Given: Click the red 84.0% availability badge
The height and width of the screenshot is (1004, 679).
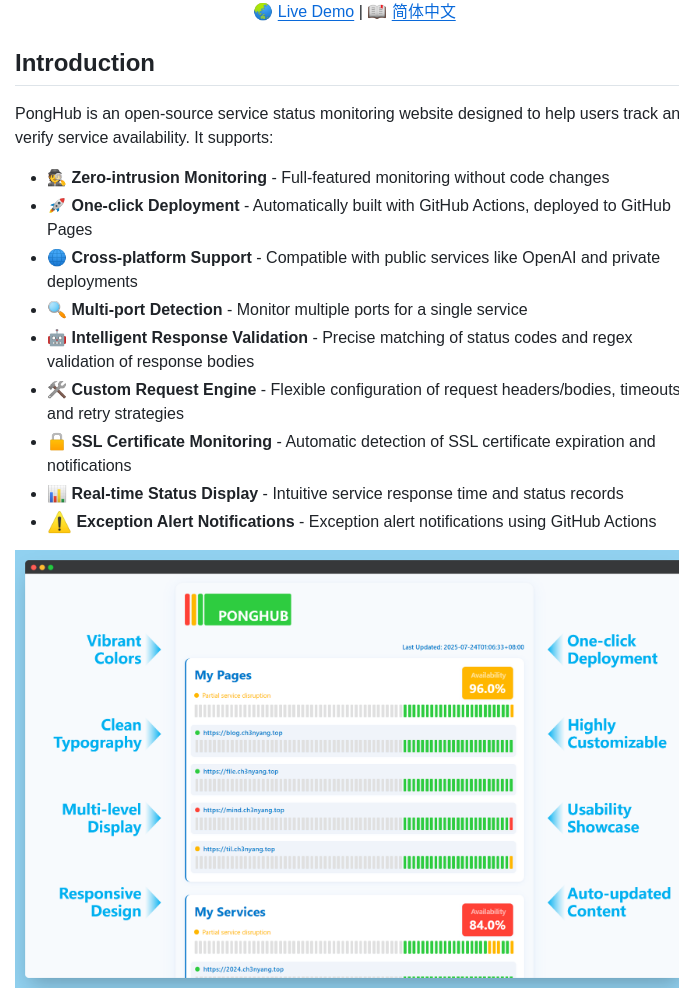Looking at the screenshot, I should coord(487,920).
